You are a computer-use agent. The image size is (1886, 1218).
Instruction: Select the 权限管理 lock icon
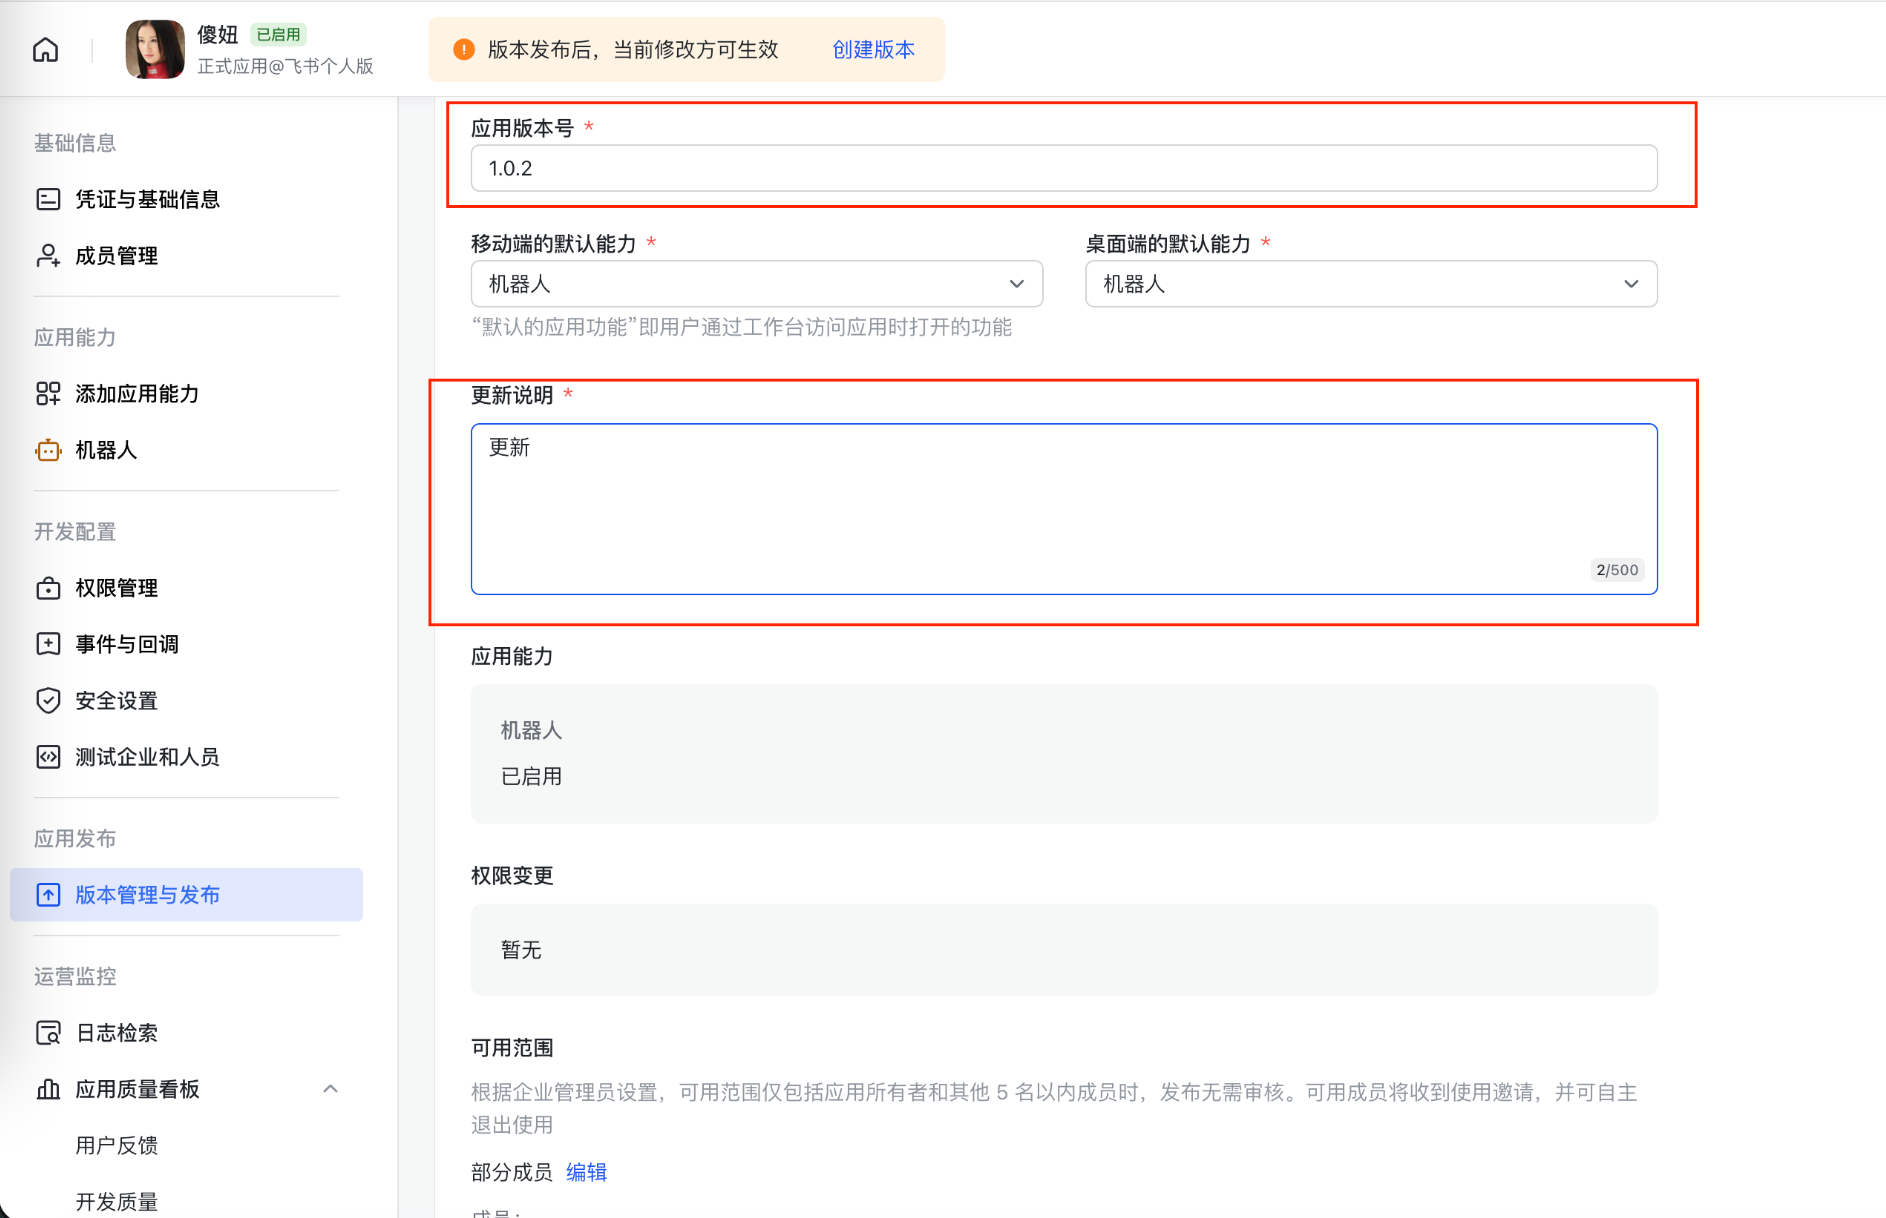pyautogui.click(x=48, y=588)
